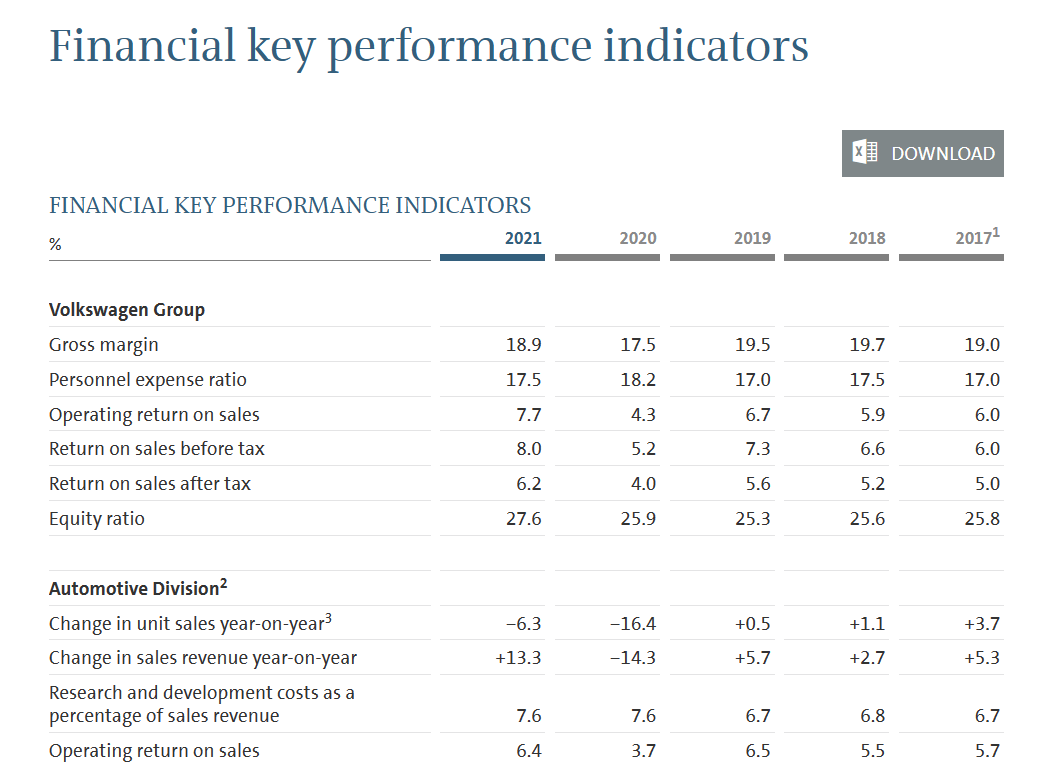Screen dimensions: 1052x764
Task: Click the Volkswagen Group section heading
Action: [x=127, y=310]
